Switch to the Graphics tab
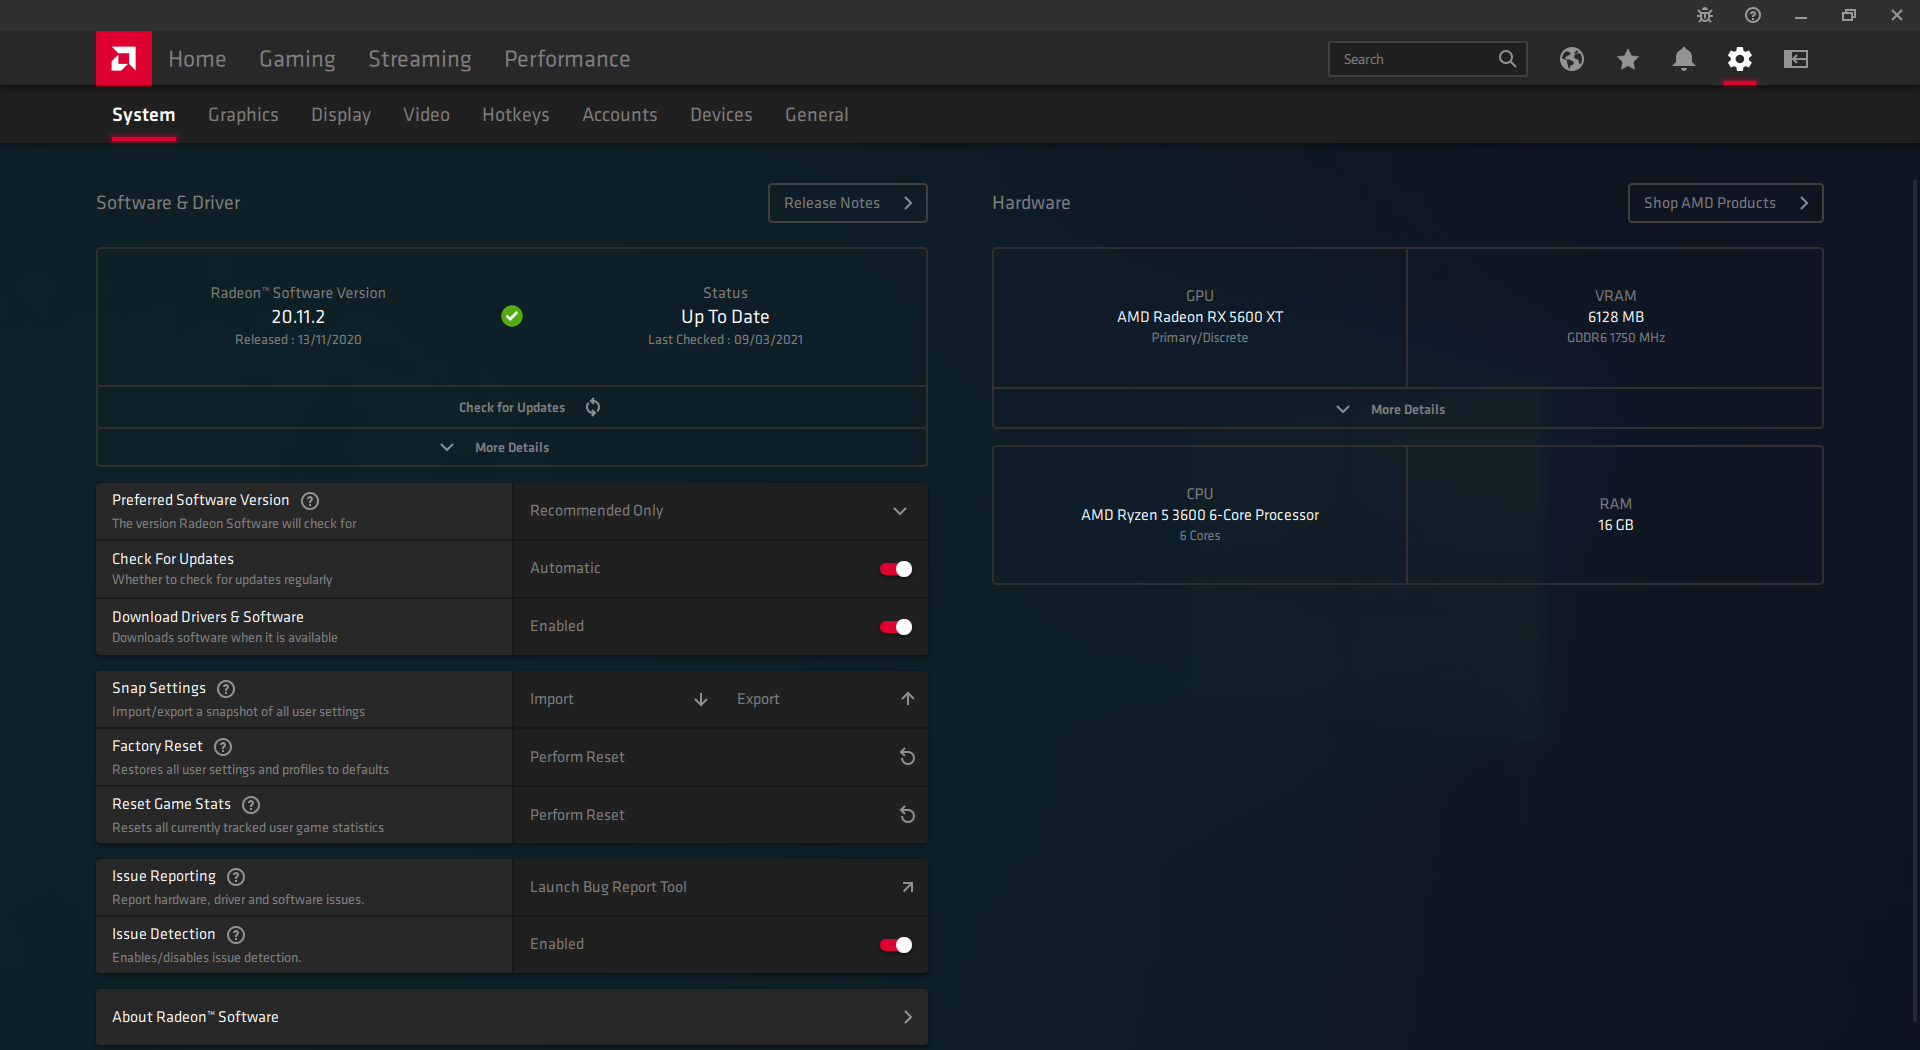This screenshot has height=1050, width=1920. point(243,114)
